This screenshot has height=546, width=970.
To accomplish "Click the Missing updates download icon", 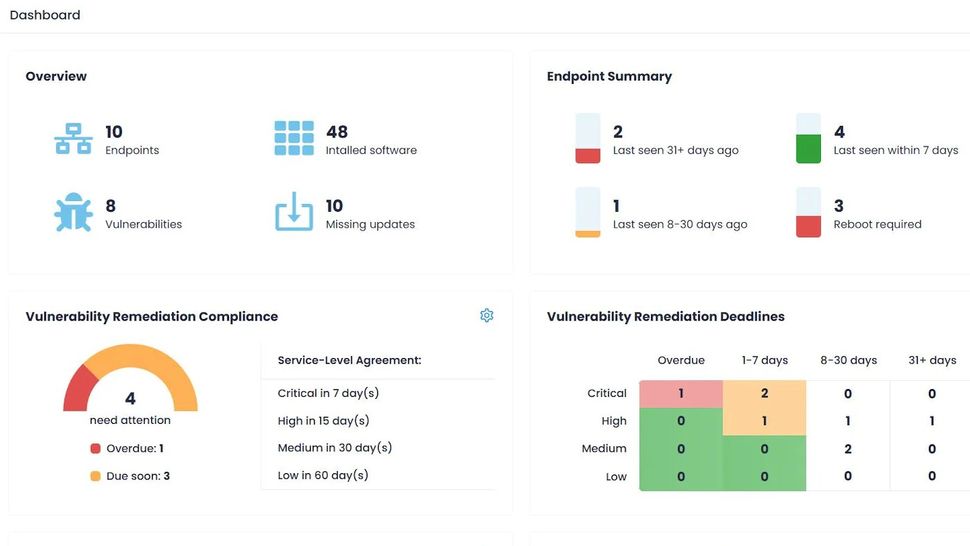I will point(294,213).
